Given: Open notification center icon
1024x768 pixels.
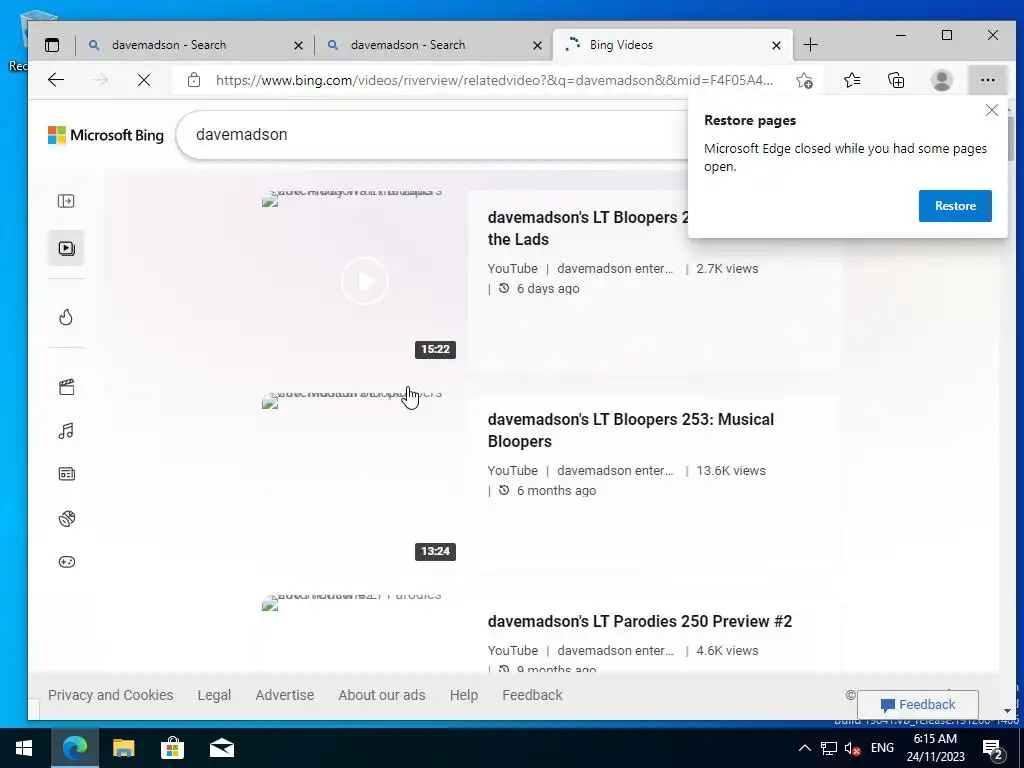Looking at the screenshot, I should [x=993, y=748].
